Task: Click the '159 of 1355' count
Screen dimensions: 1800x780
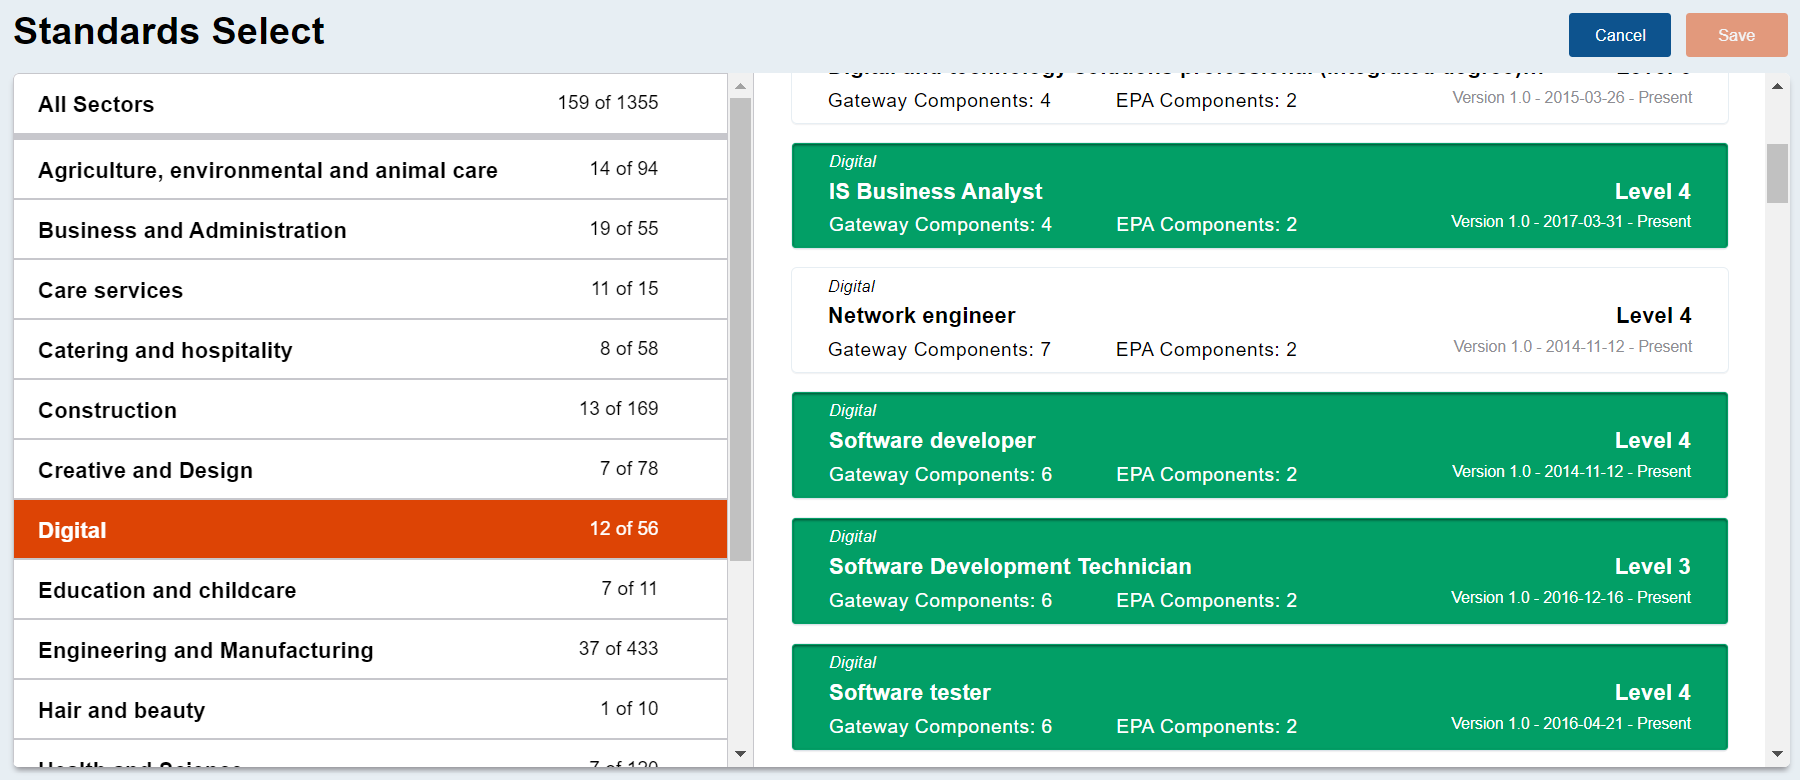Action: coord(608,102)
